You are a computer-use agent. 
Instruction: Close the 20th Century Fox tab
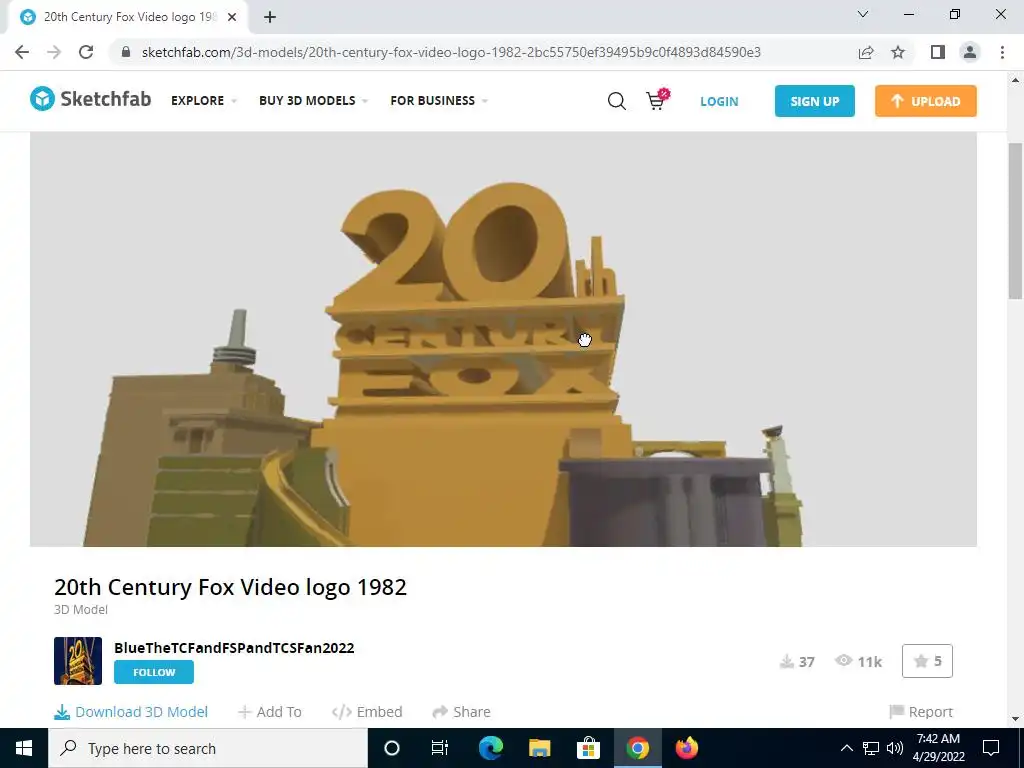[232, 17]
